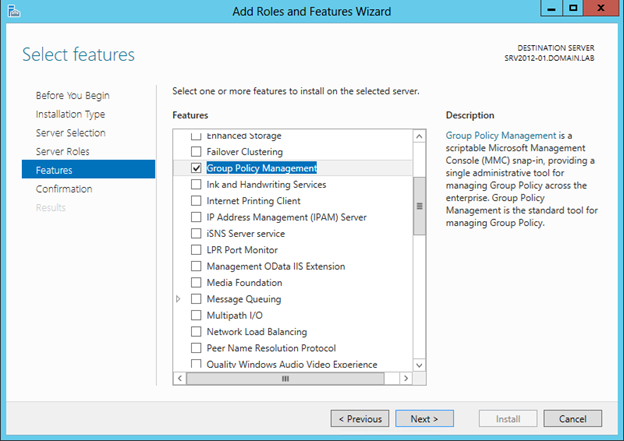The height and width of the screenshot is (441, 624).
Task: Click the horizontal scrollbar thumb under features
Action: click(x=285, y=379)
